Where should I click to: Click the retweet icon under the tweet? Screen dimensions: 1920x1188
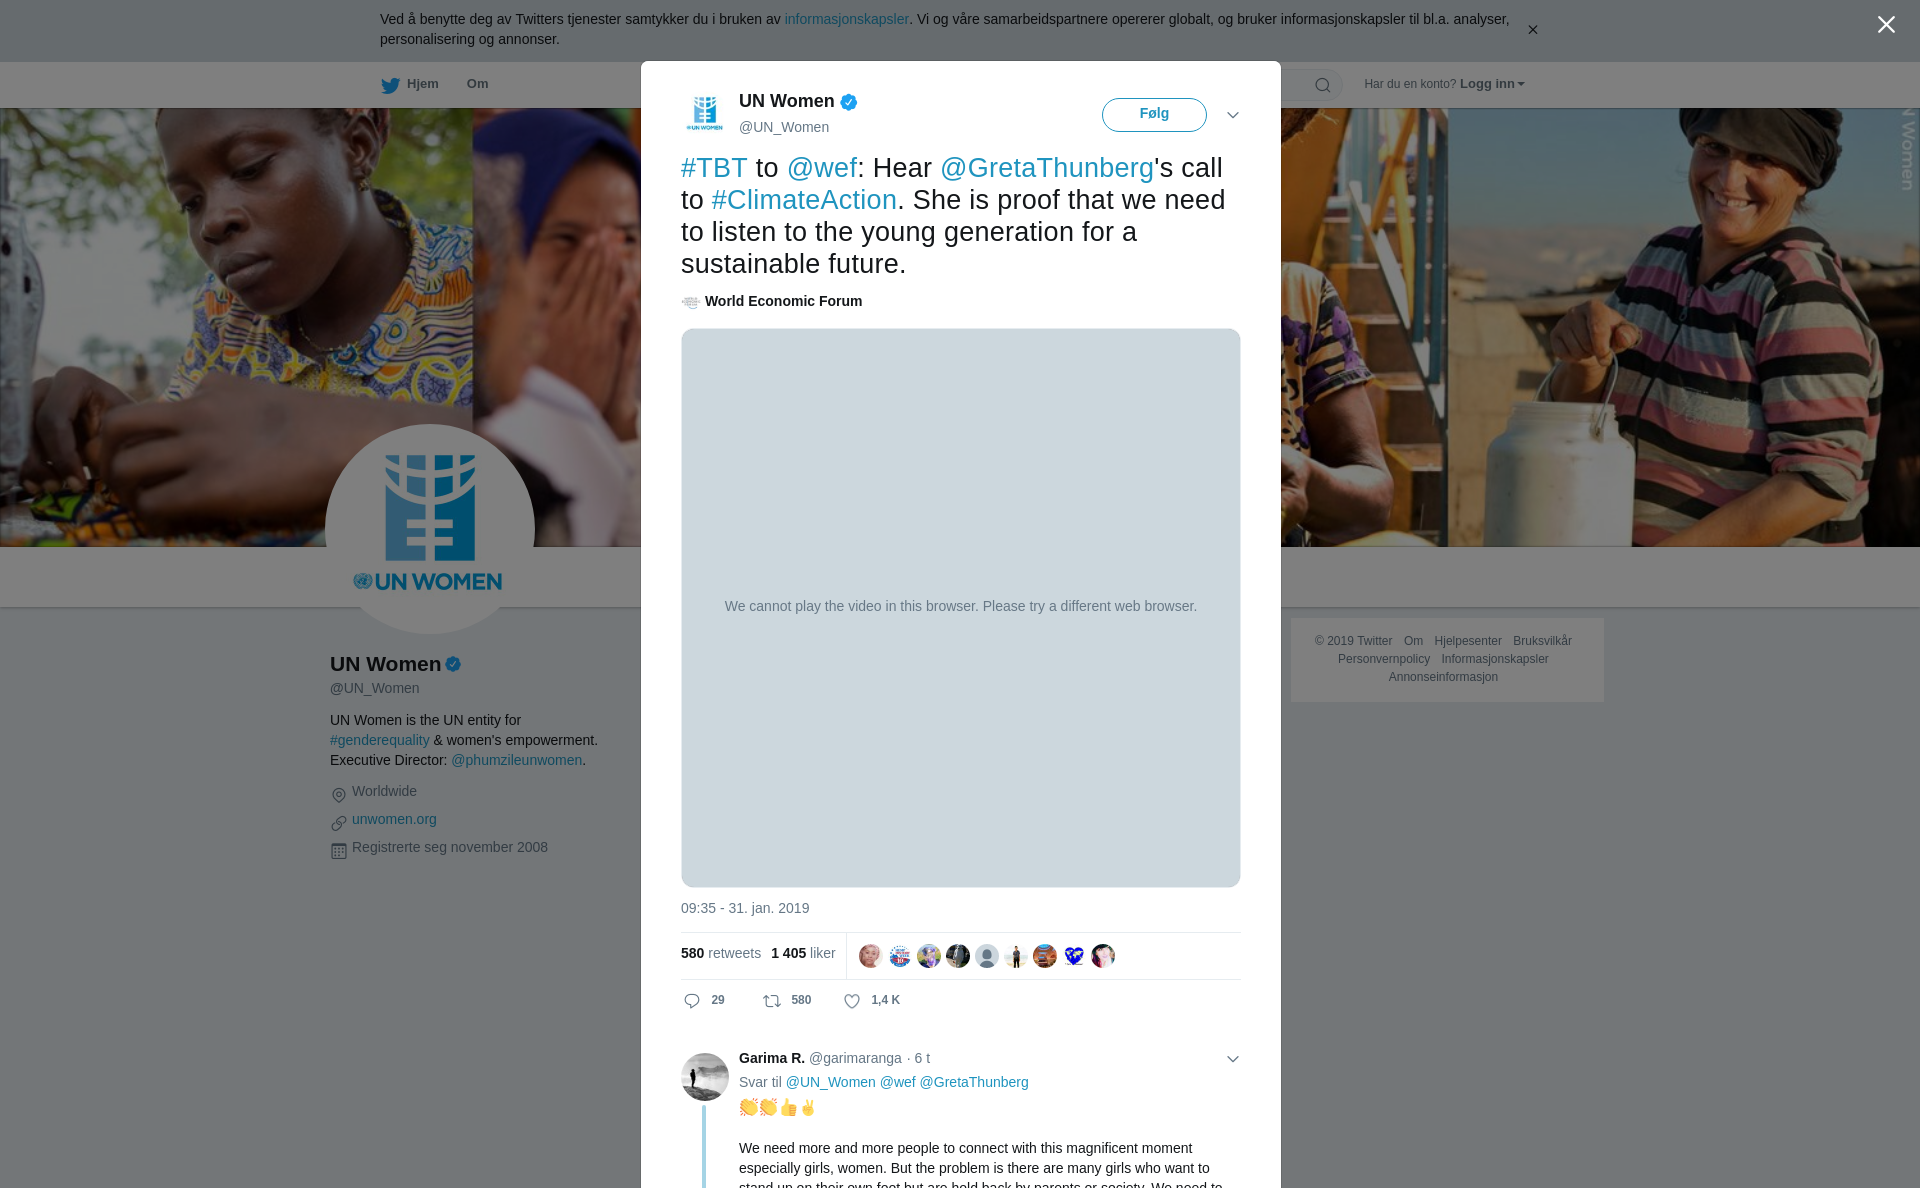(x=772, y=1001)
